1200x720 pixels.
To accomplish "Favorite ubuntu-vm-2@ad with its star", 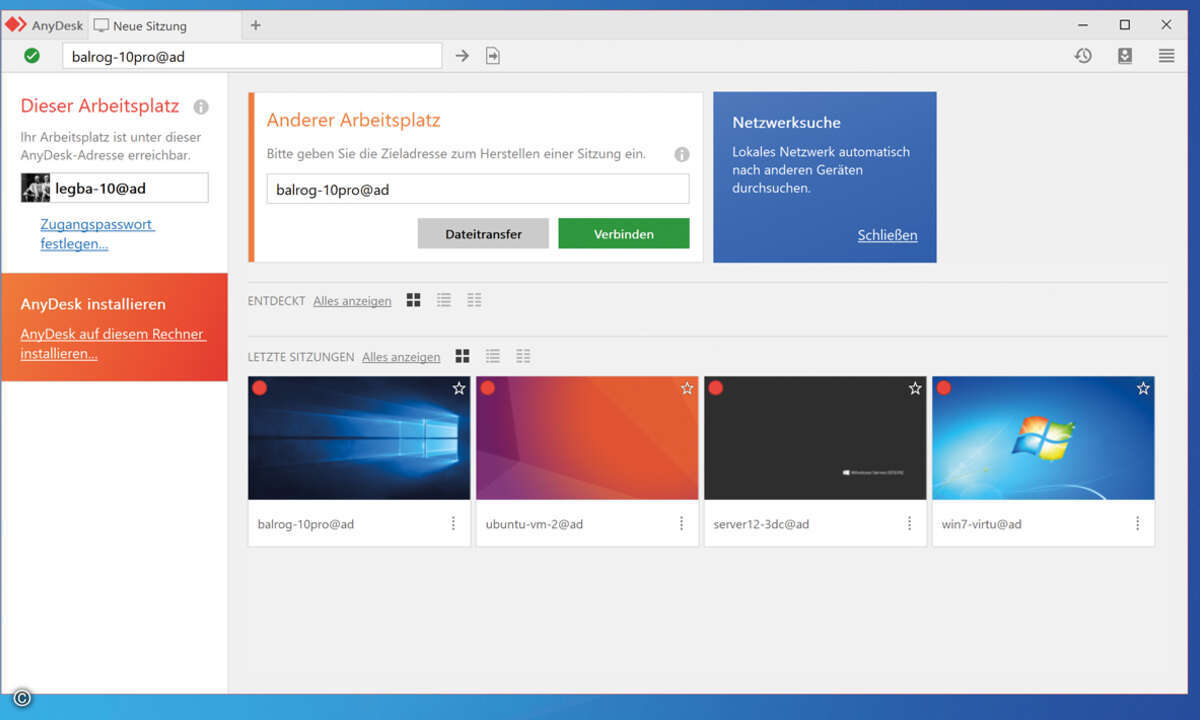I will click(x=687, y=388).
